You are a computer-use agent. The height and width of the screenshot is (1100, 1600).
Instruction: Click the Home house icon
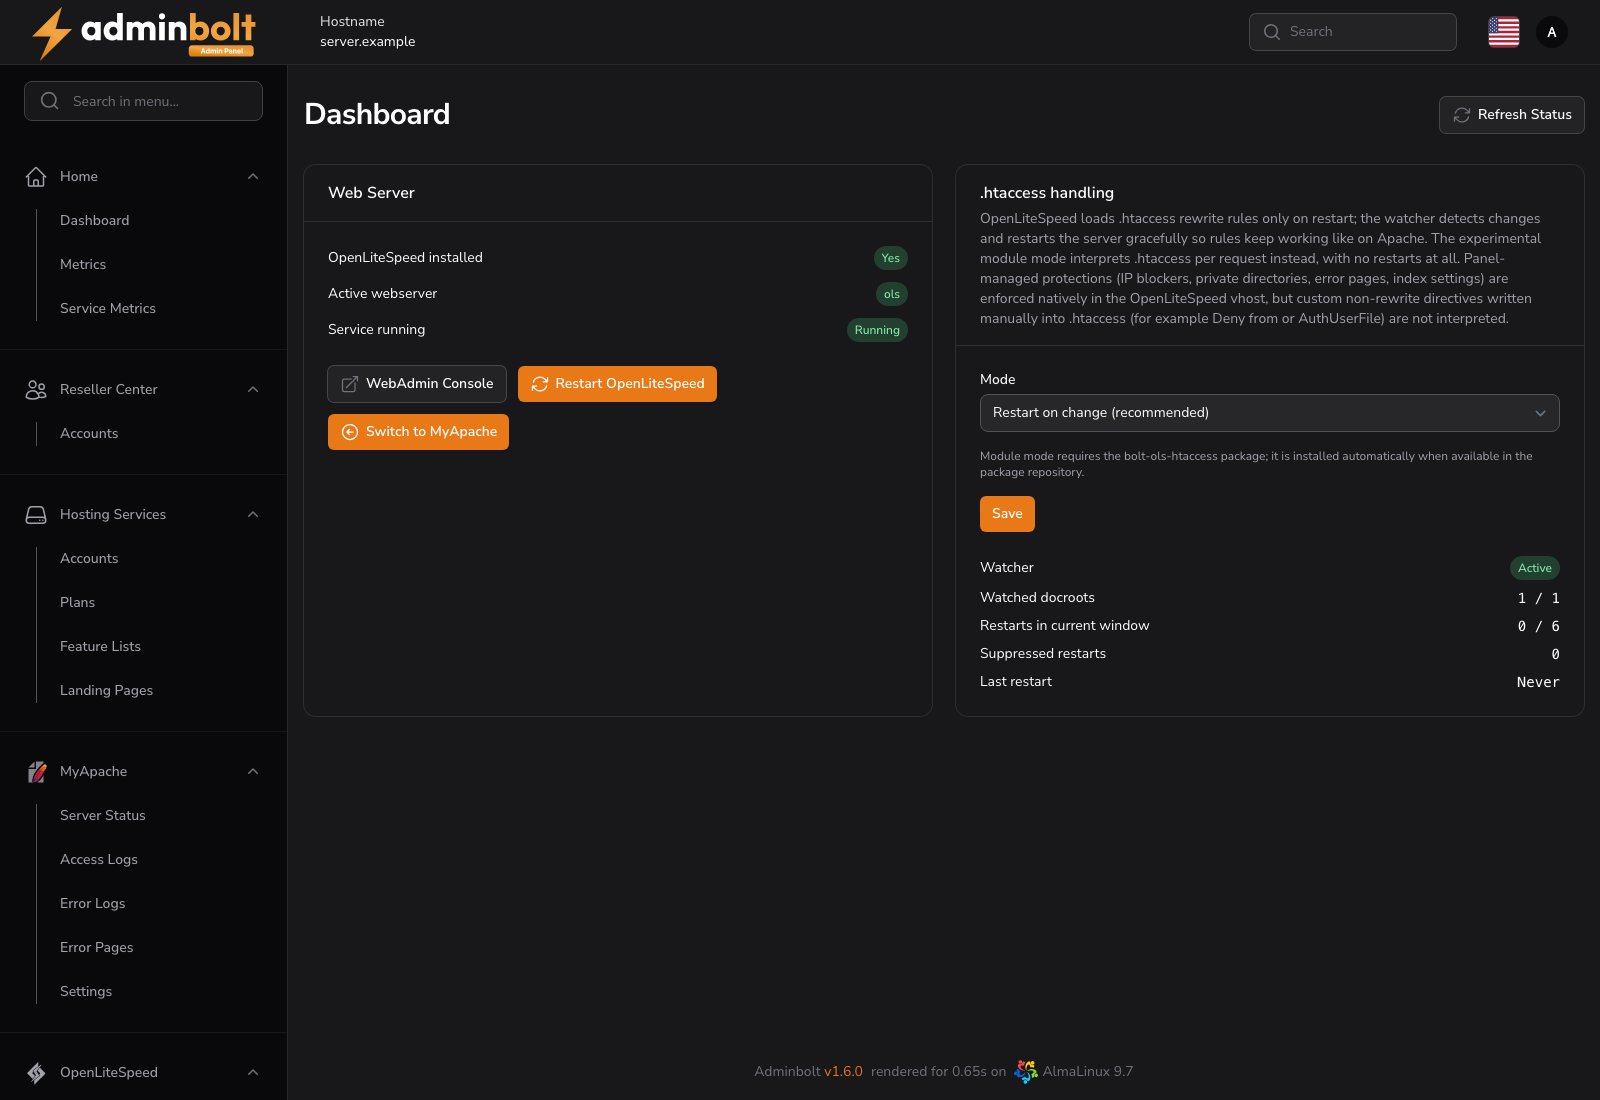point(36,177)
